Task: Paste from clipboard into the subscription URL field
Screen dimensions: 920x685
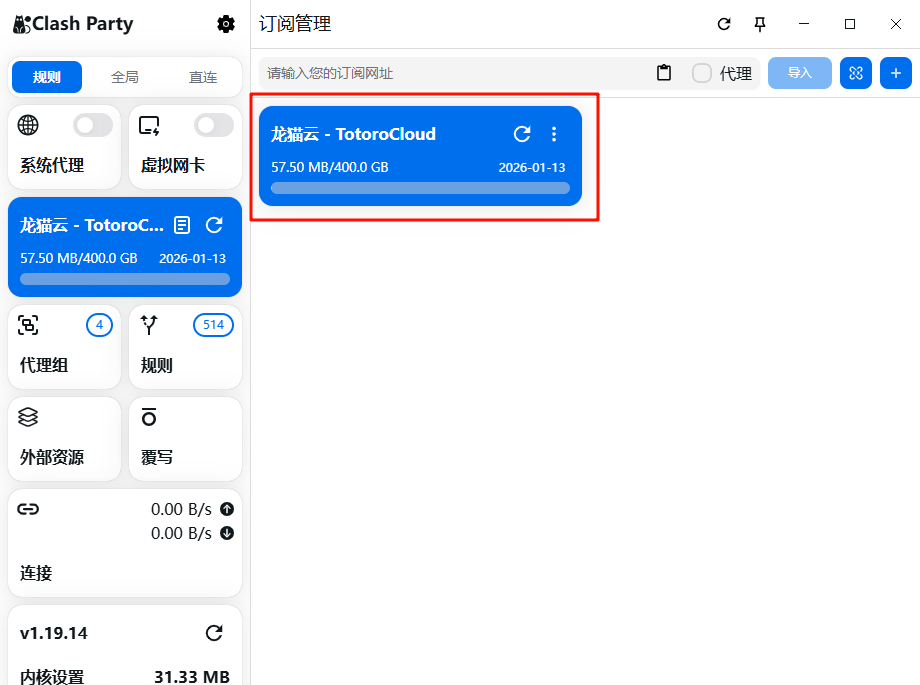Action: click(x=664, y=73)
